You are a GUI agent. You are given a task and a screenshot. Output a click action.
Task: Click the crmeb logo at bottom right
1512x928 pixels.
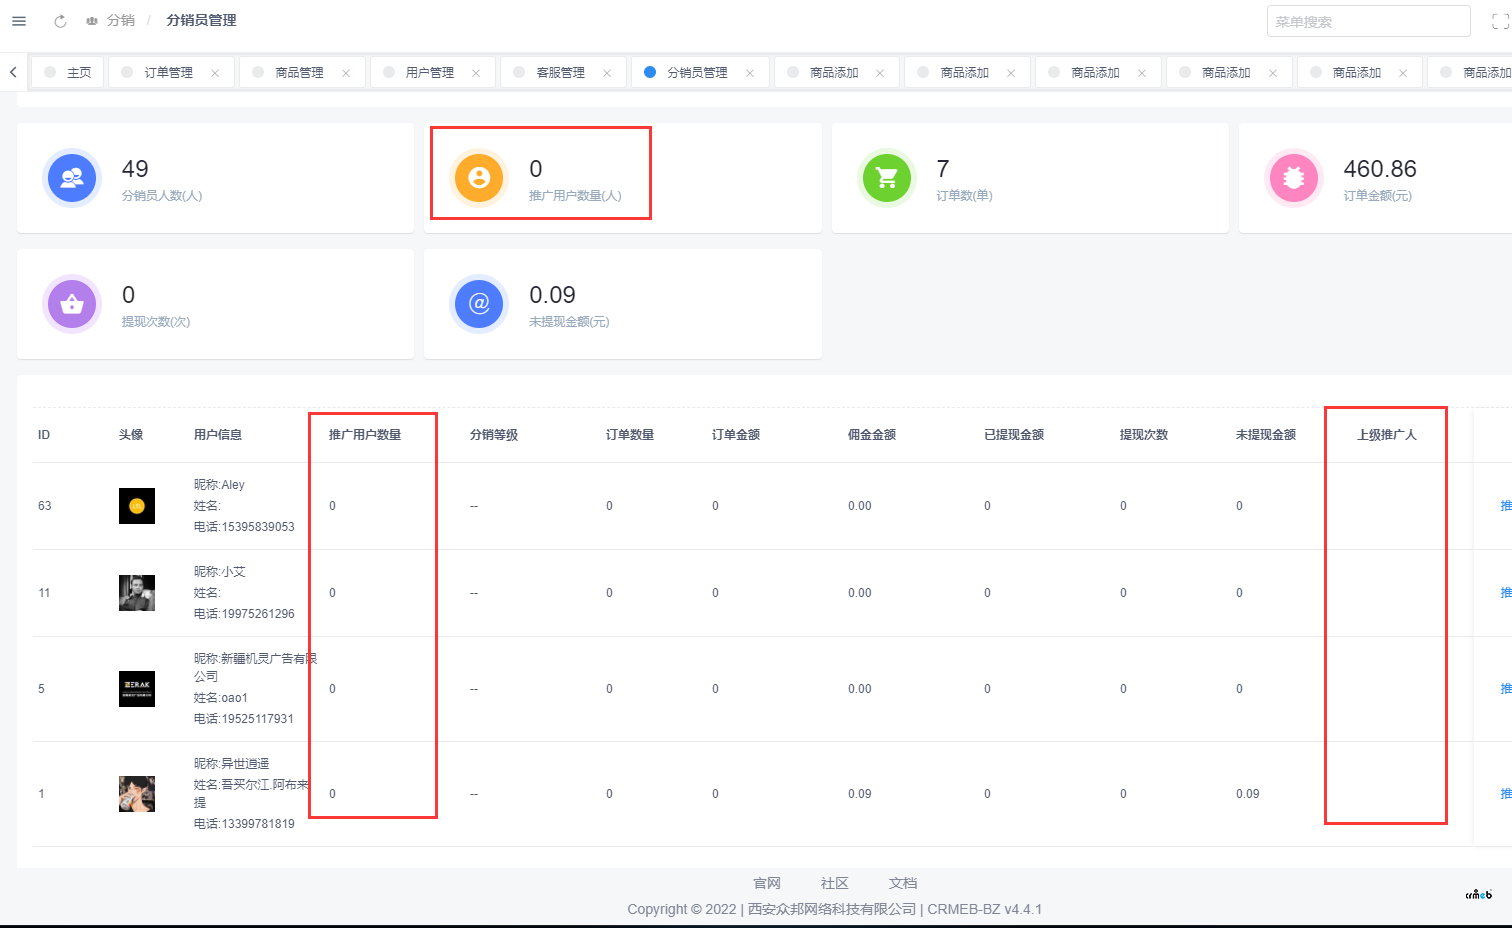1479,894
